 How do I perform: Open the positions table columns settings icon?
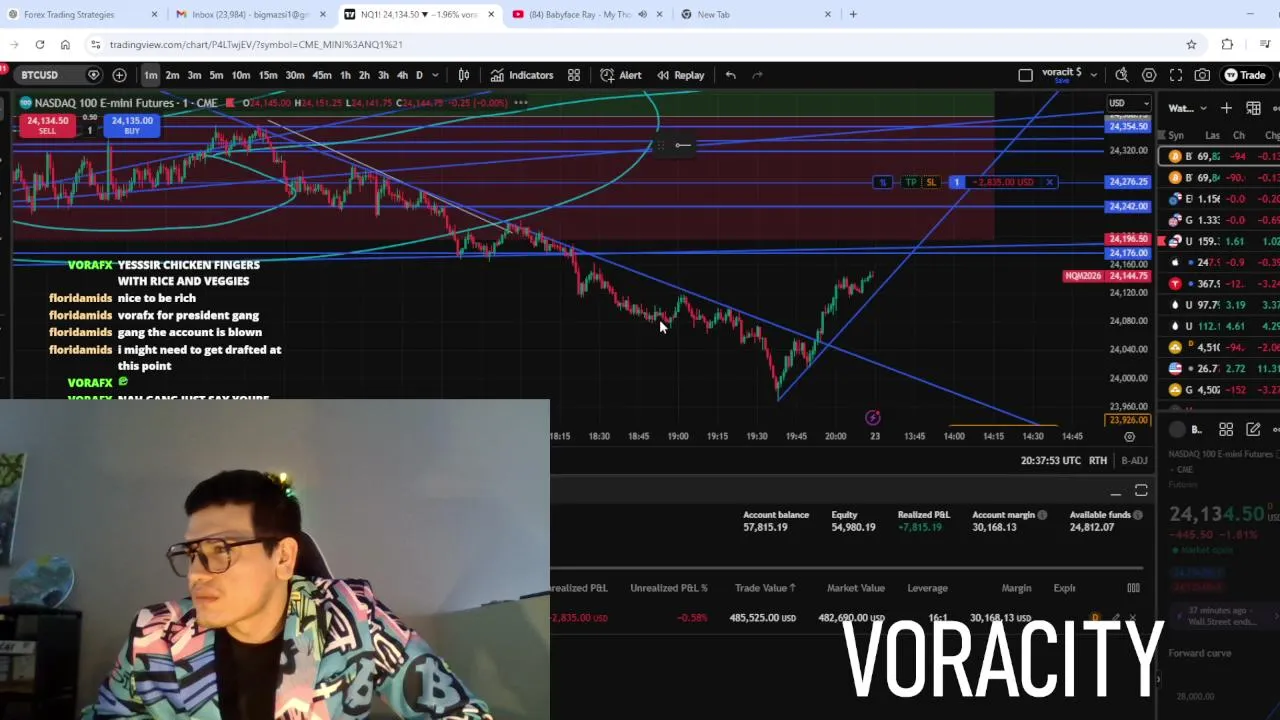click(x=1133, y=588)
